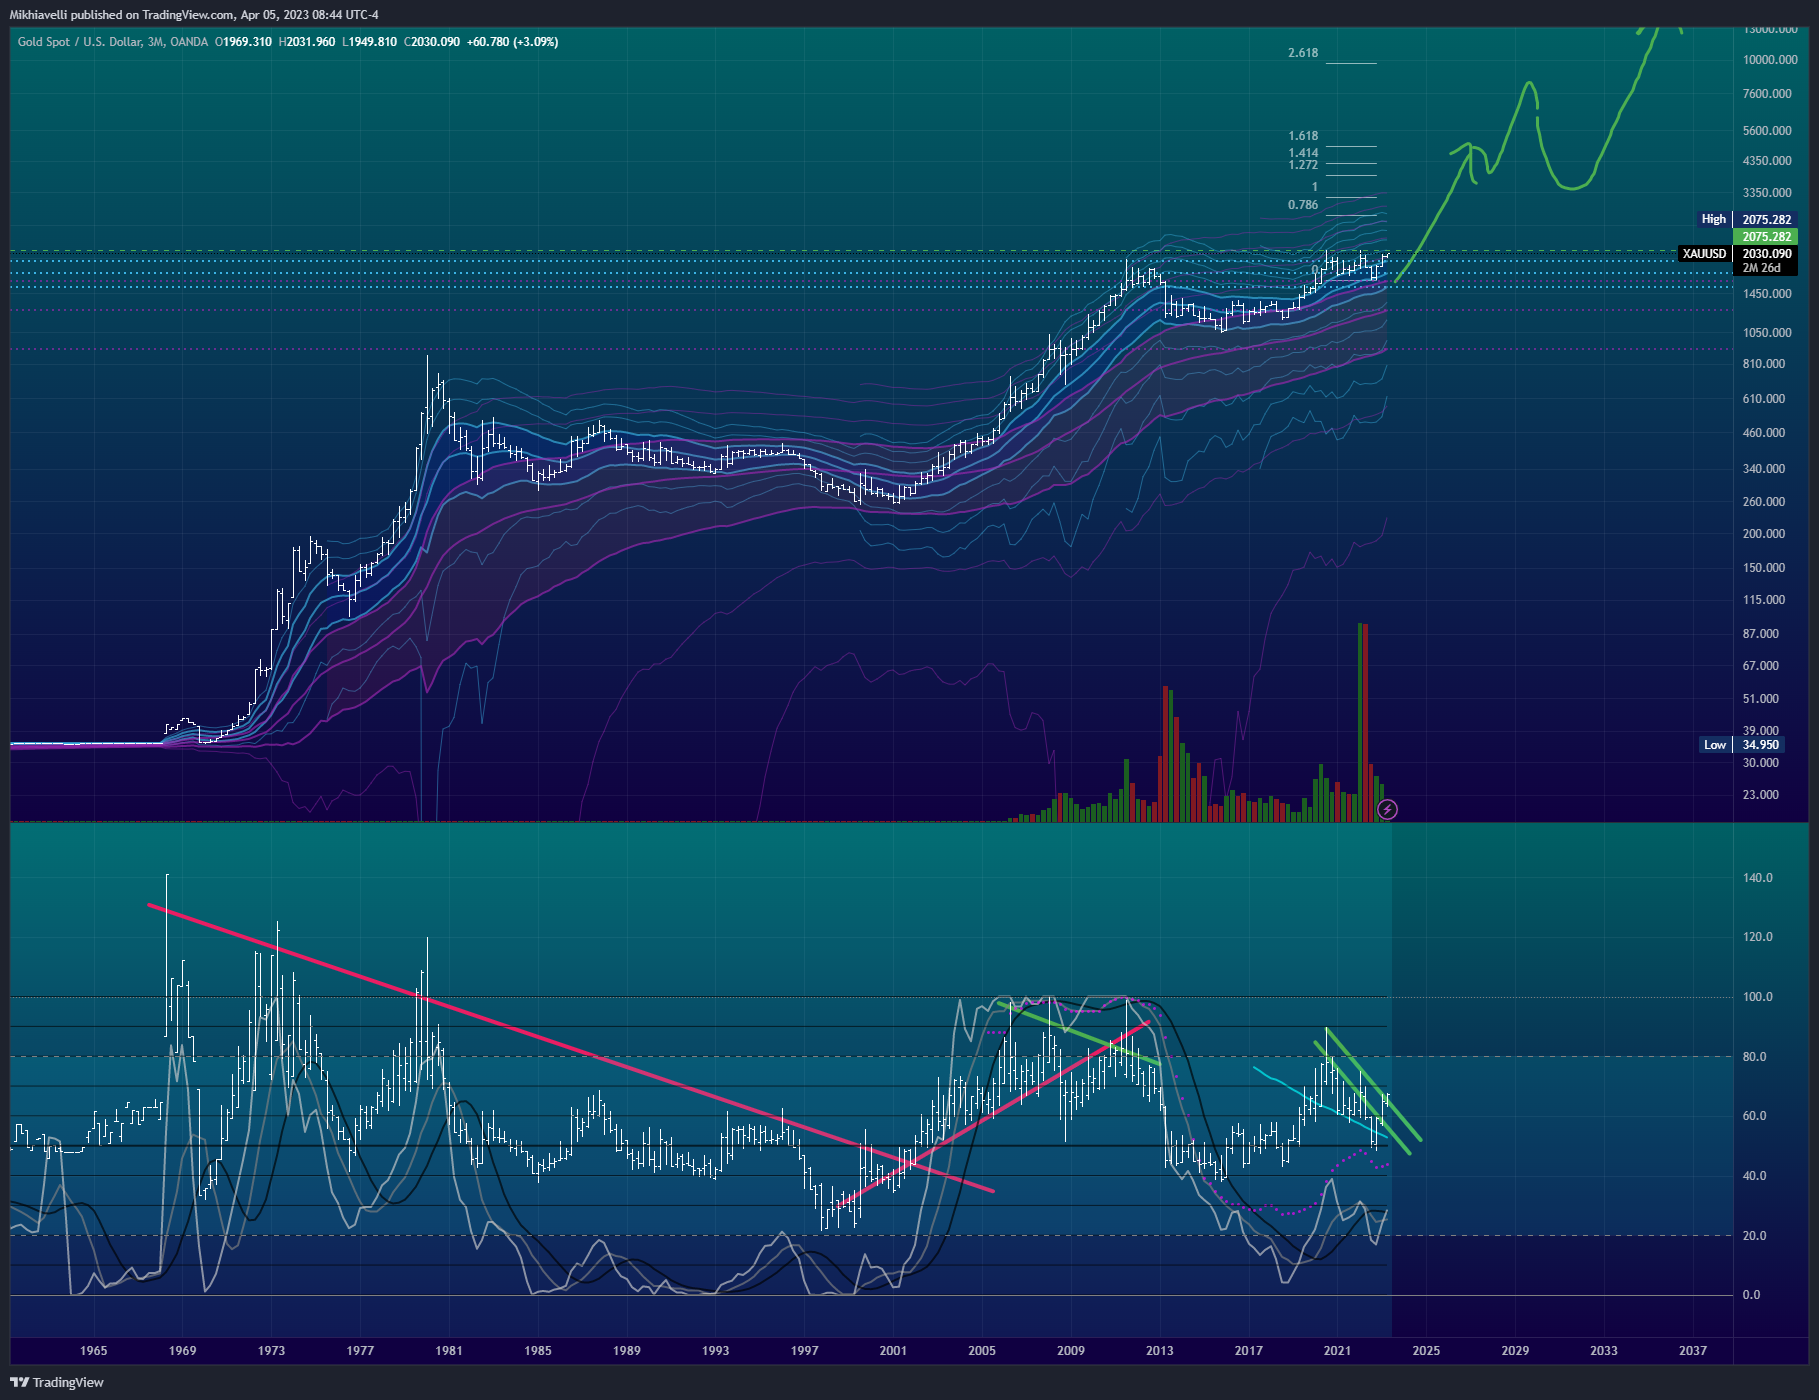Click the 1965 year on time axis
The width and height of the screenshot is (1819, 1400).
point(93,1351)
